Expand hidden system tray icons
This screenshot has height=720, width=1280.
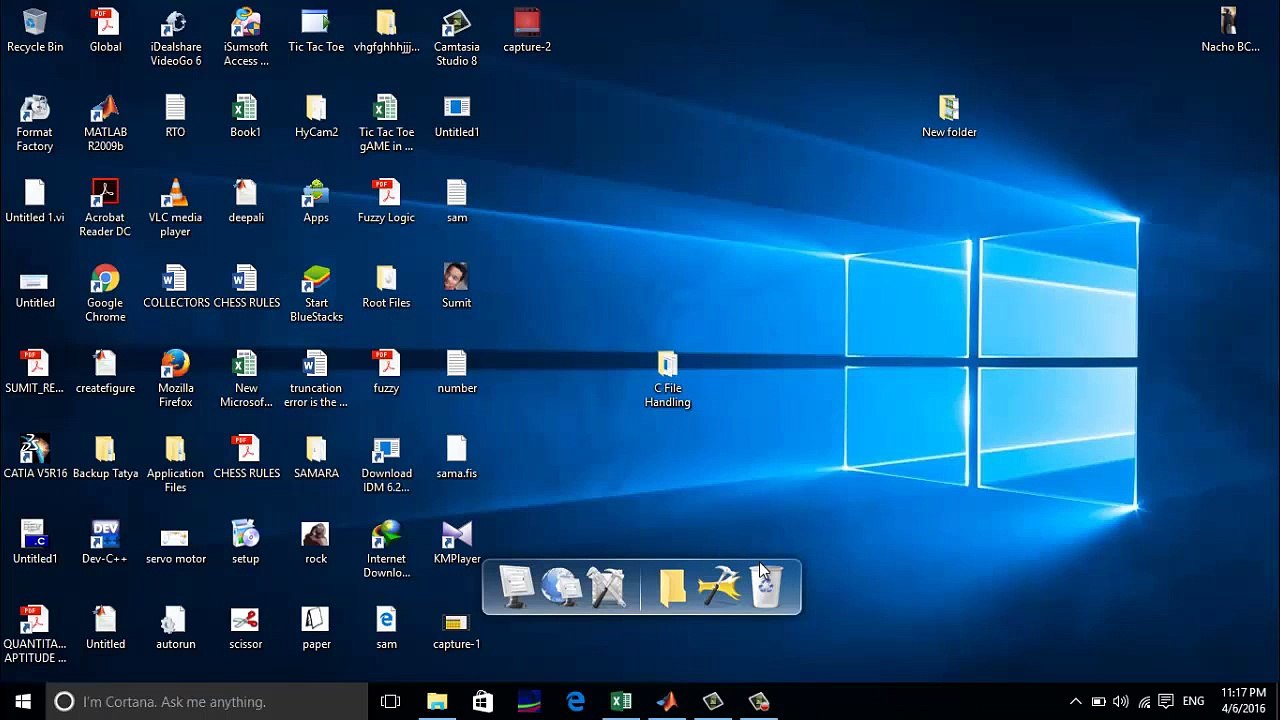1075,702
